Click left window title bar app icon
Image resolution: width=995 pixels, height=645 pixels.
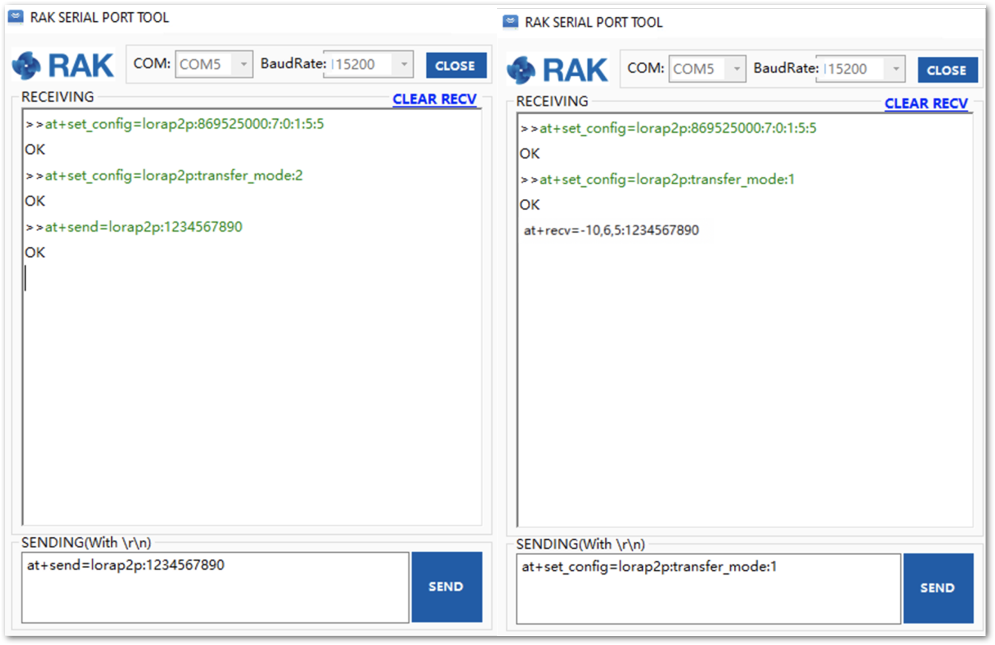tap(15, 17)
